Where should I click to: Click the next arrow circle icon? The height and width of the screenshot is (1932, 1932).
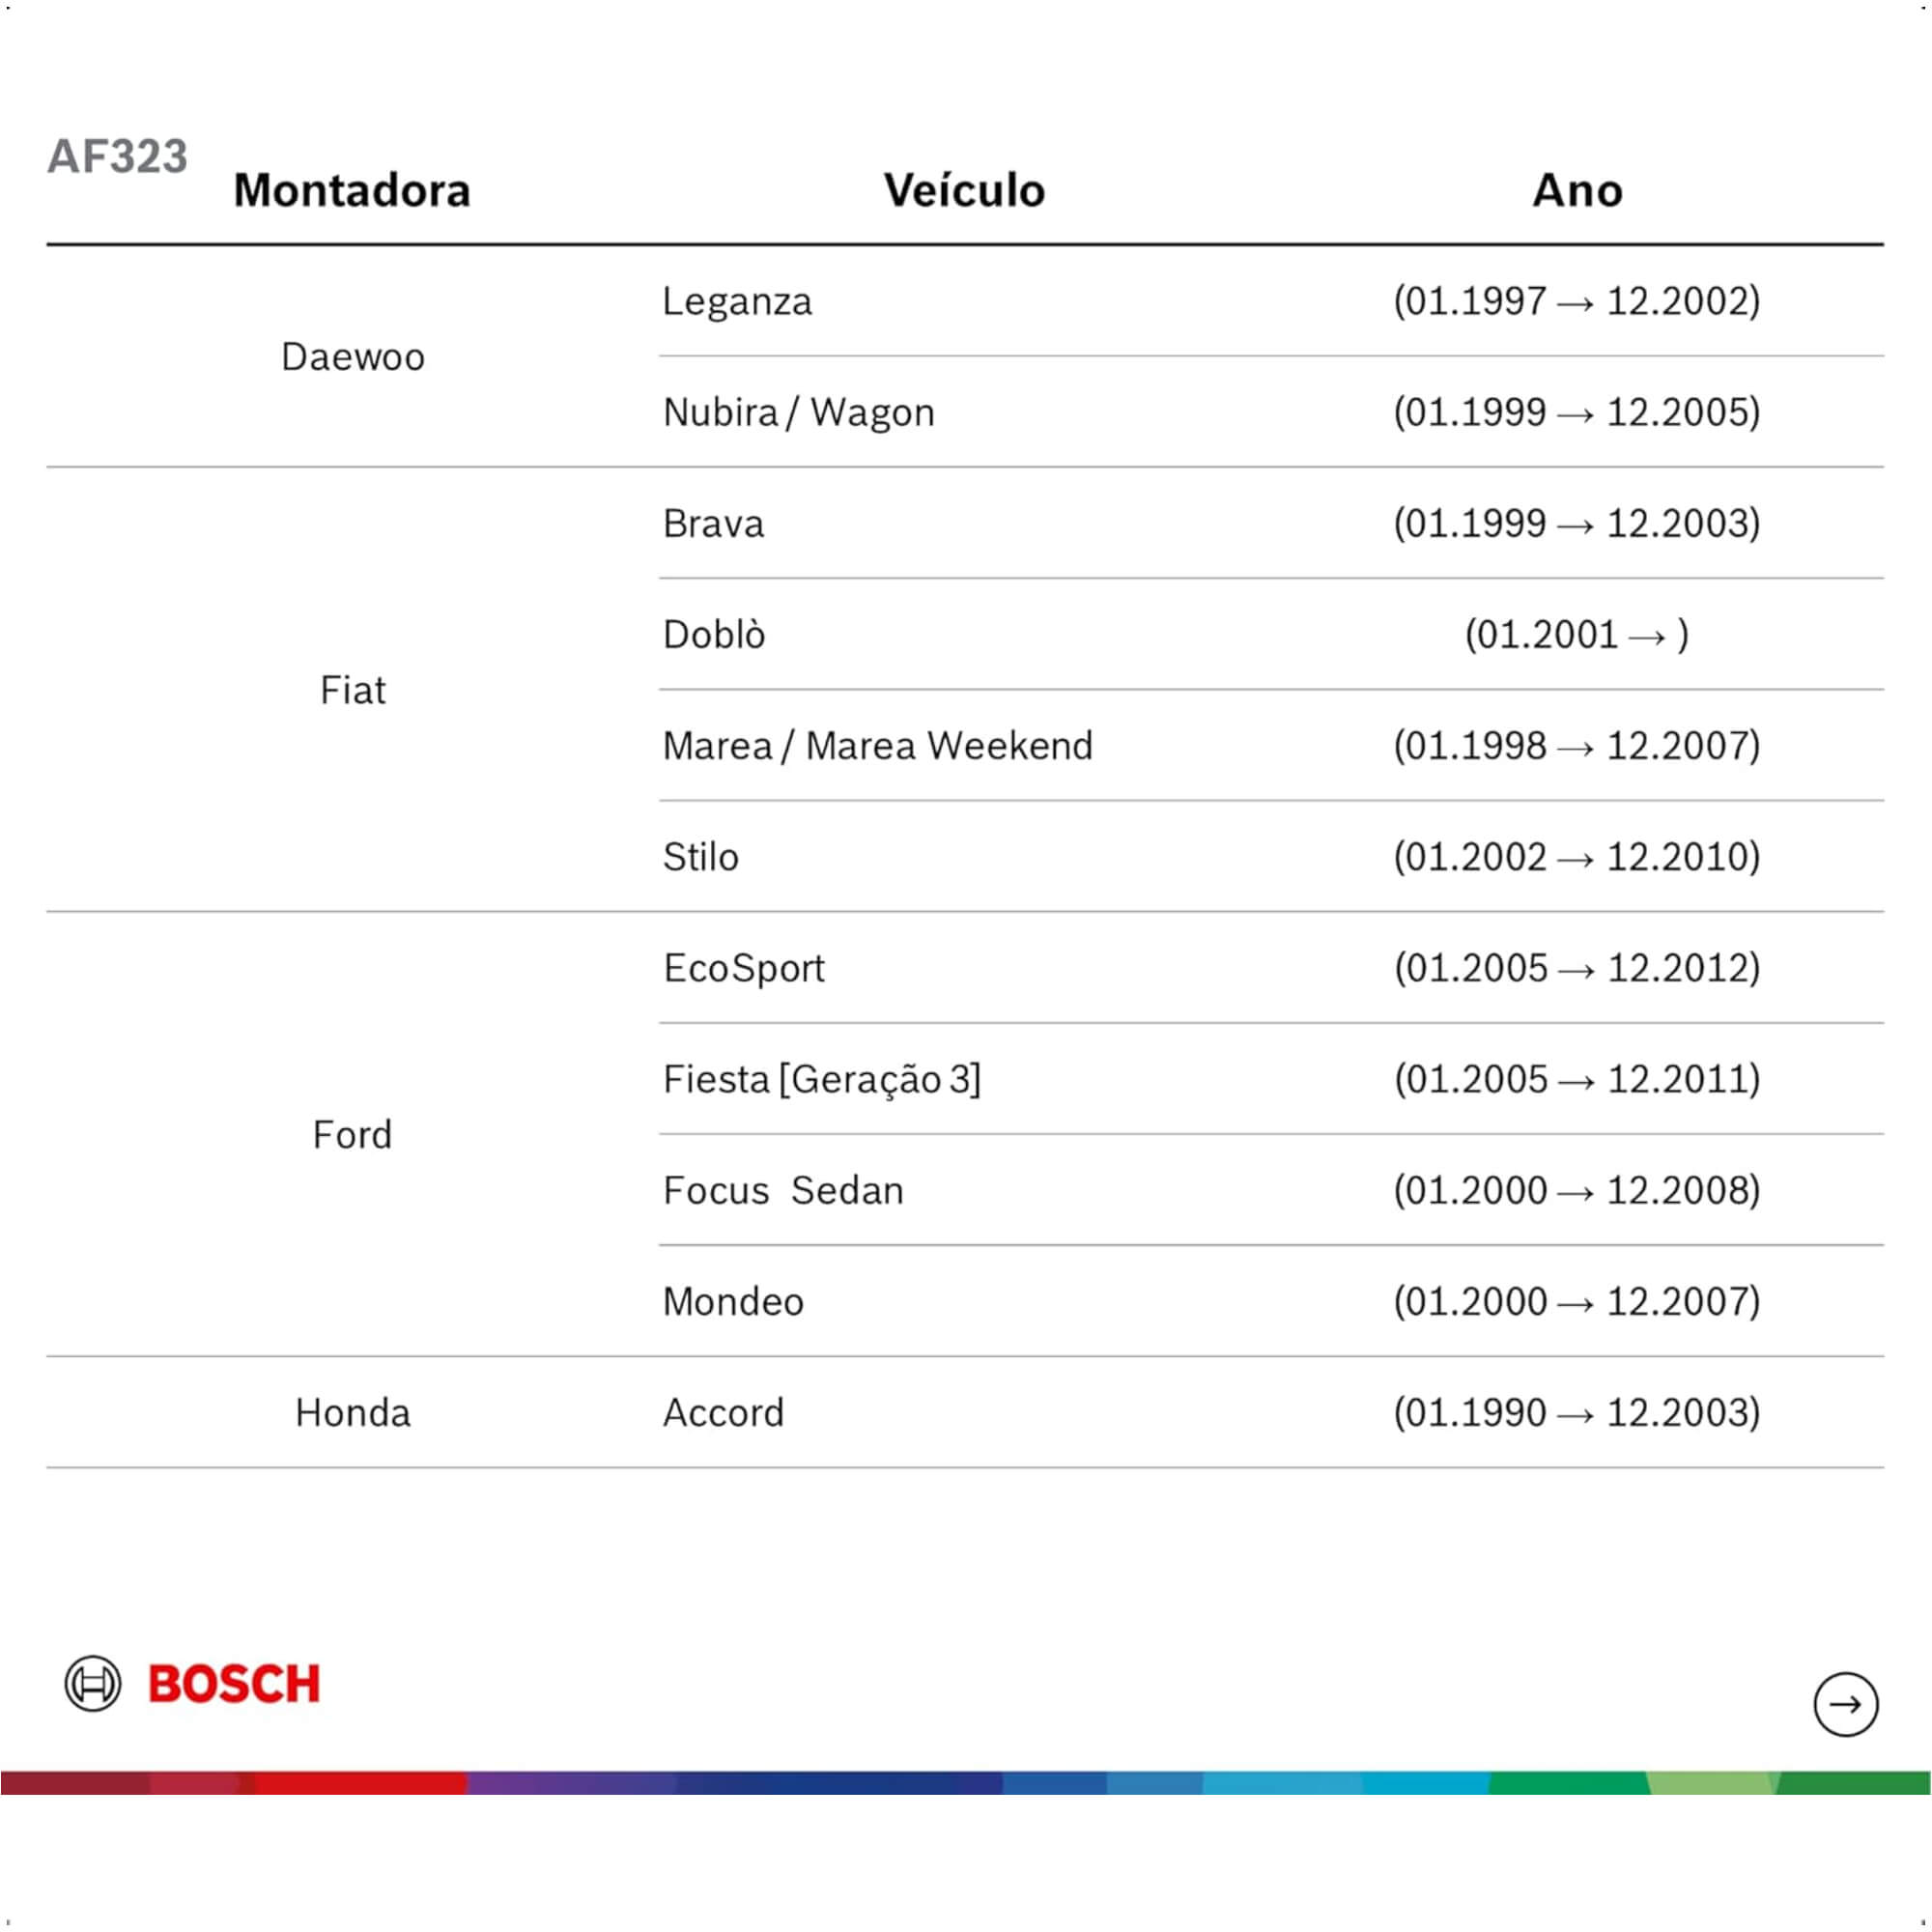[1845, 1704]
